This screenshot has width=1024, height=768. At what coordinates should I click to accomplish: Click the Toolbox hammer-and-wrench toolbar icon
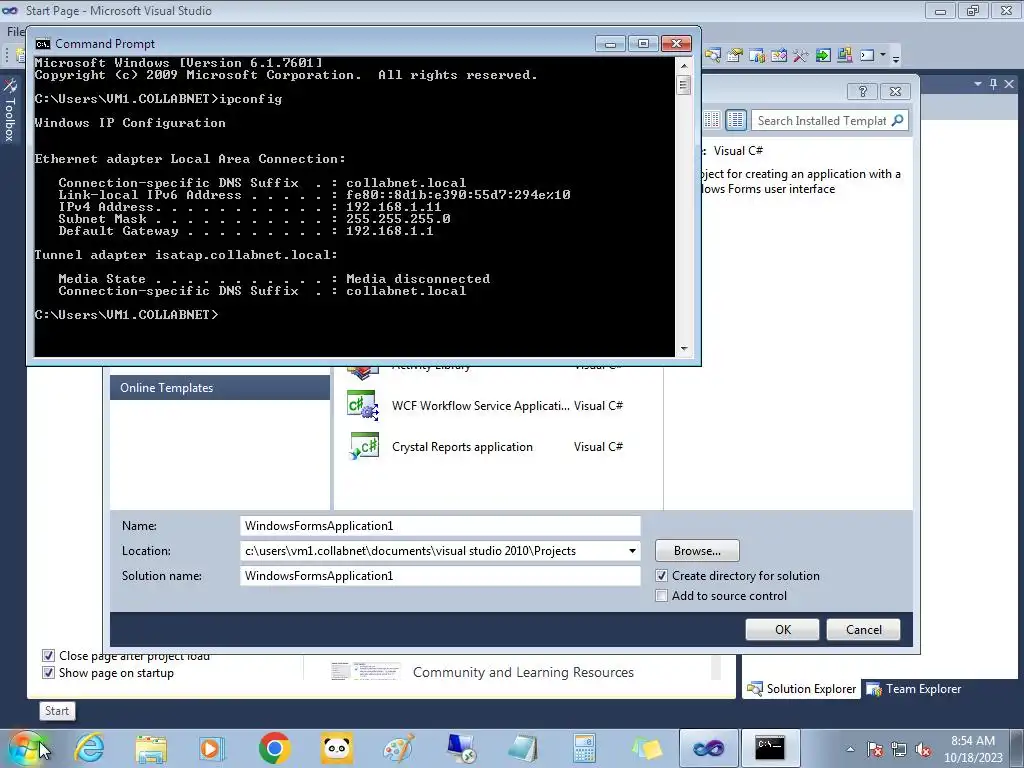click(801, 56)
